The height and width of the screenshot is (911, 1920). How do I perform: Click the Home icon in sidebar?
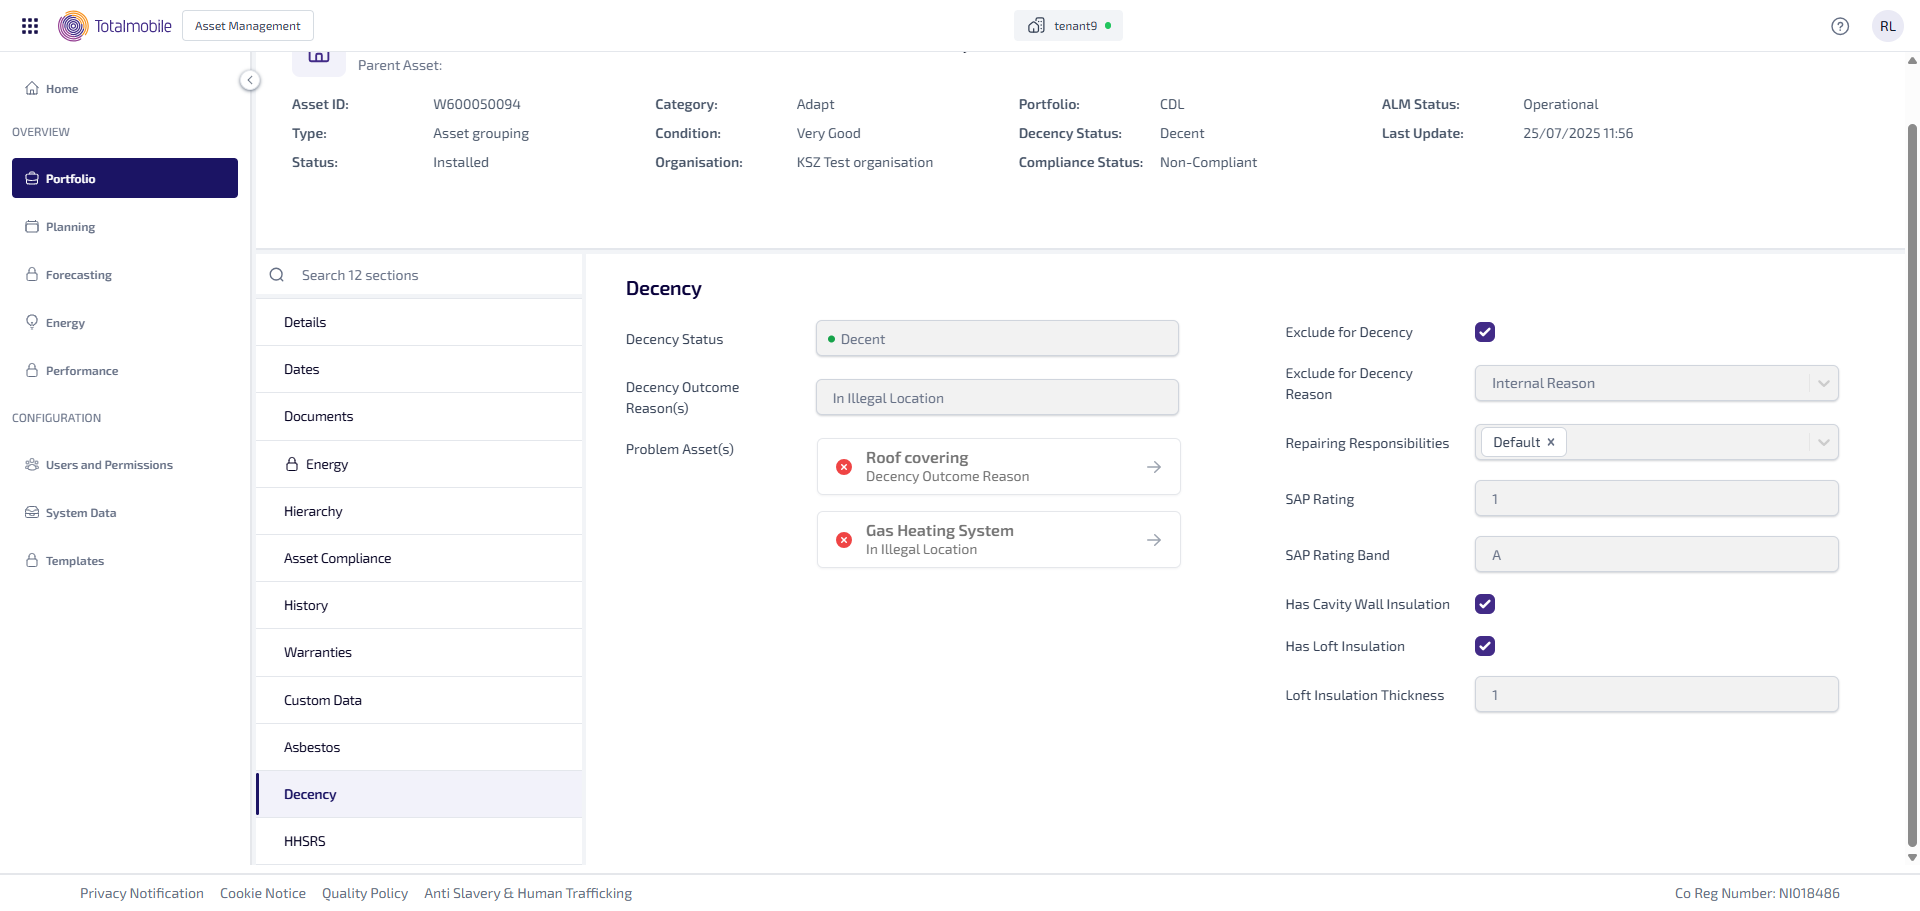(32, 88)
